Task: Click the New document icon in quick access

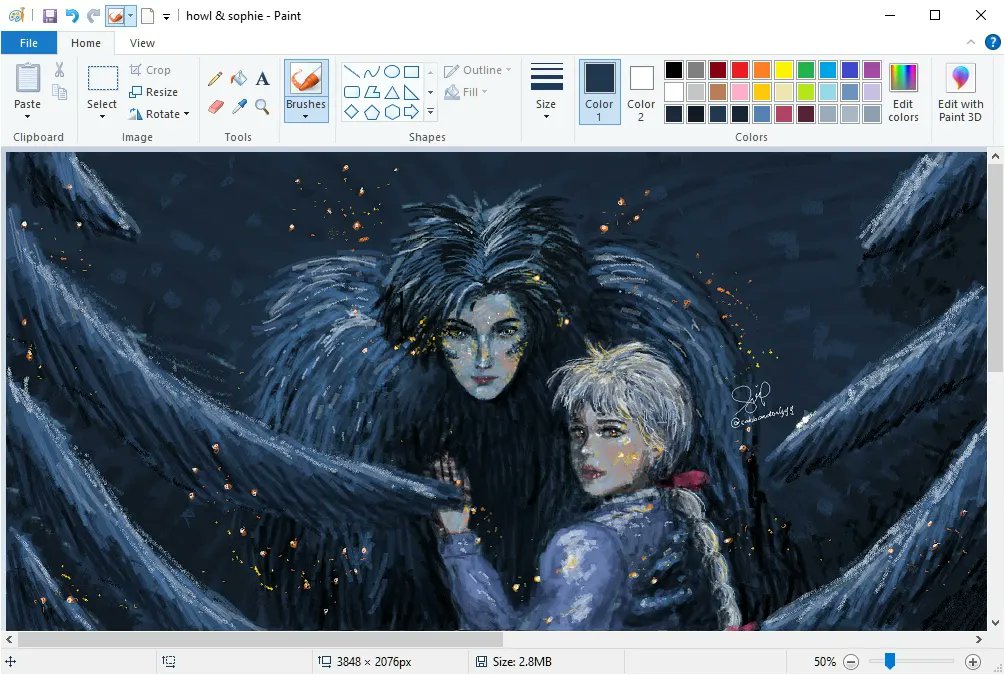Action: [x=147, y=15]
